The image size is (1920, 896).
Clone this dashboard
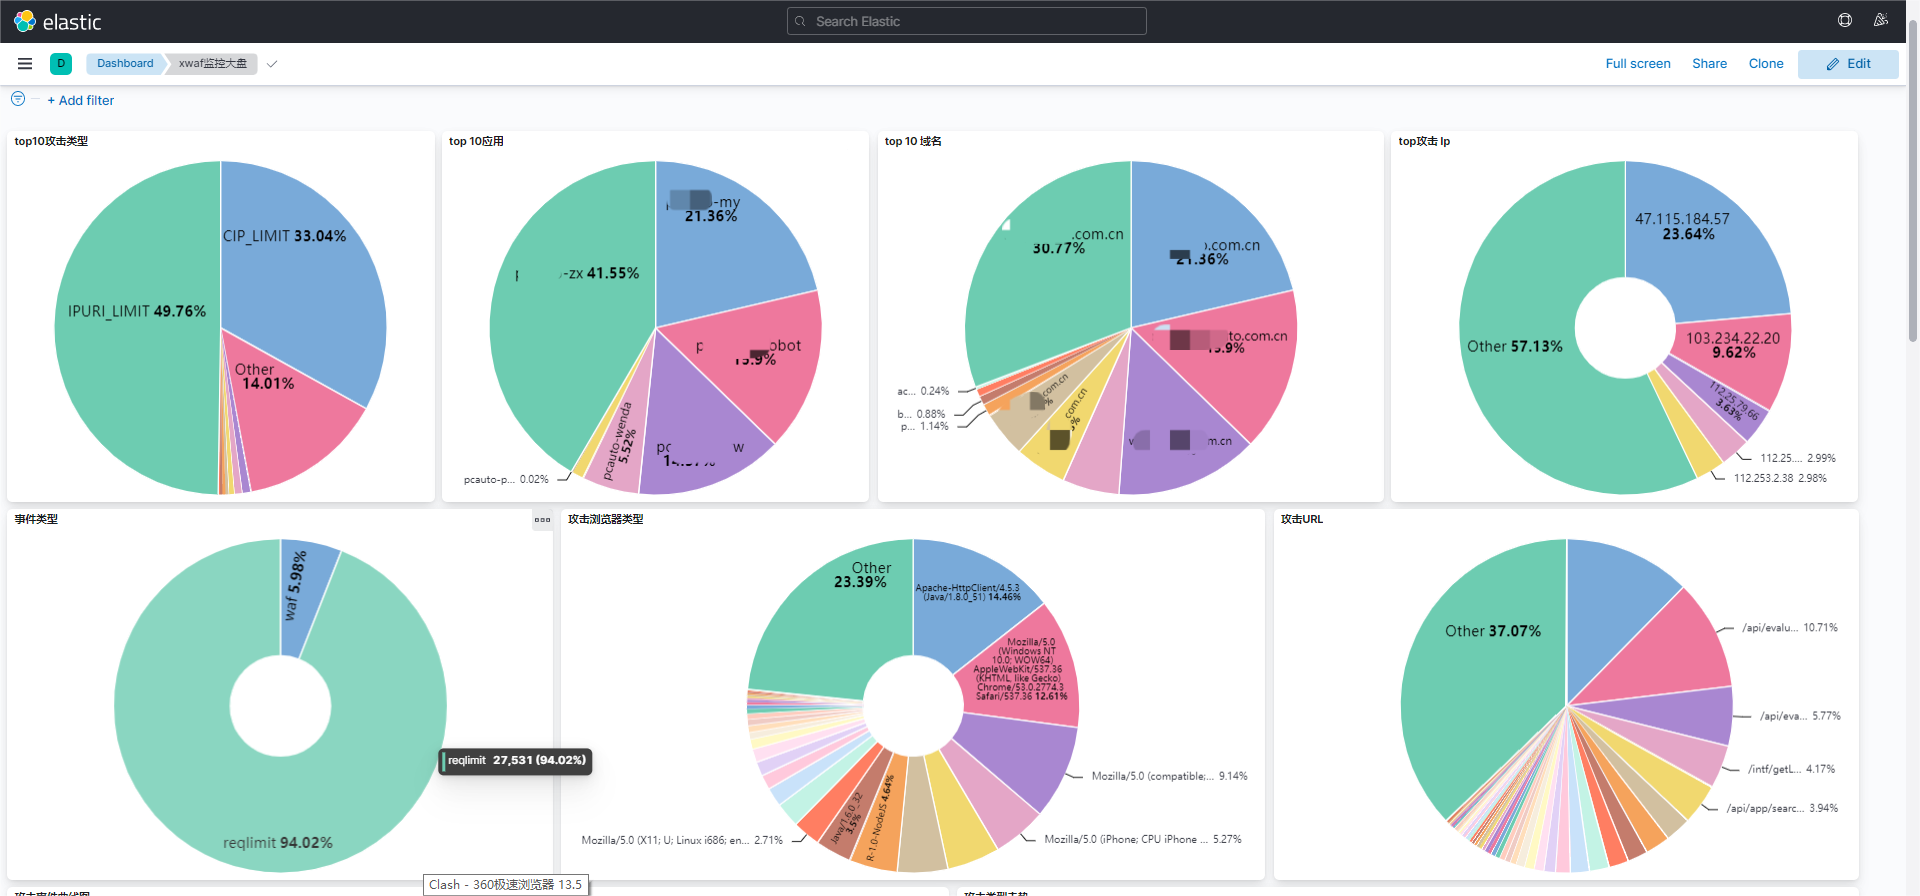click(x=1766, y=63)
